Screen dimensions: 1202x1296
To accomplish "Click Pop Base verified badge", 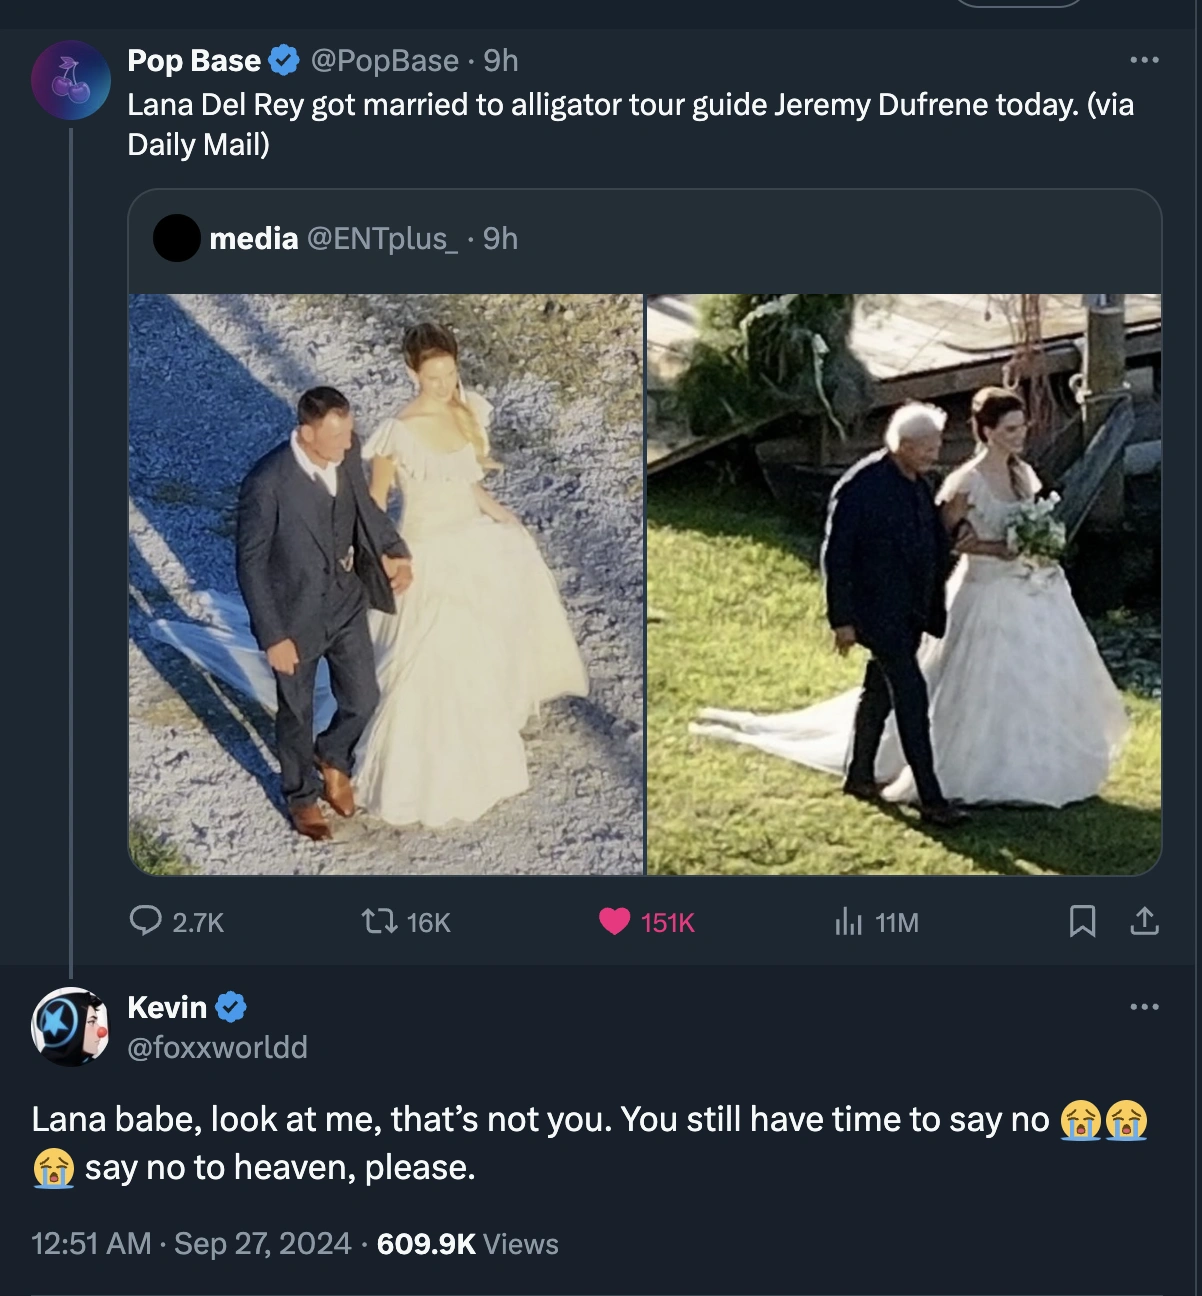I will (284, 61).
